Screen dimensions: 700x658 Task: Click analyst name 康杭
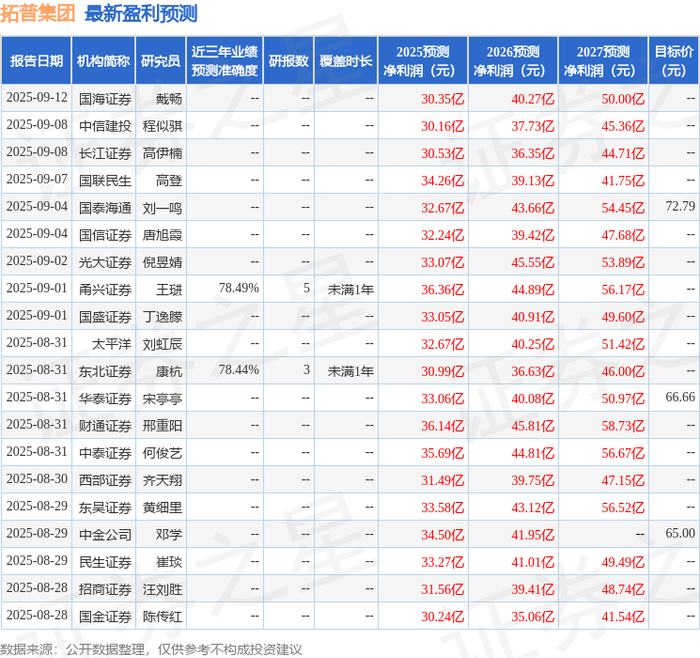[169, 371]
